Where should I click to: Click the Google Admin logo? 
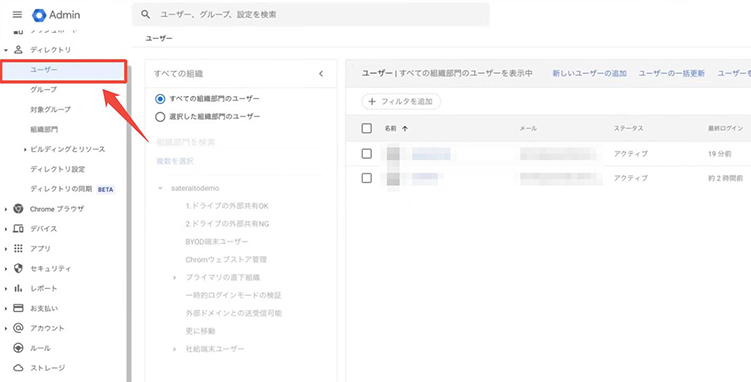pyautogui.click(x=56, y=15)
